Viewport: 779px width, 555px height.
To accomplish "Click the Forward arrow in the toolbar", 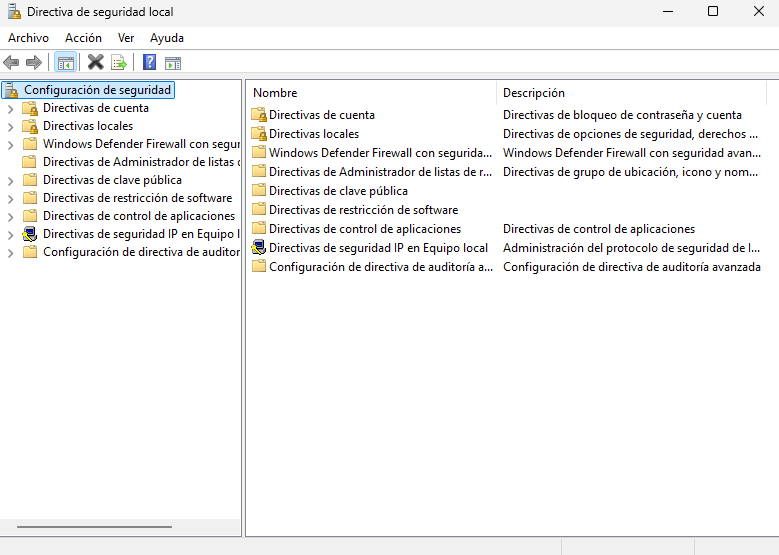I will coord(34,62).
